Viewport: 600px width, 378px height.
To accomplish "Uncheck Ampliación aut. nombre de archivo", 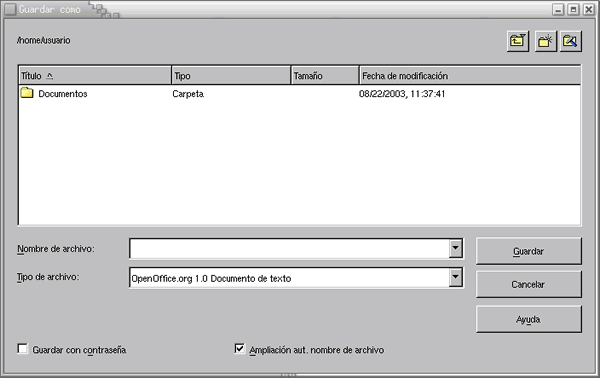I will pos(240,349).
